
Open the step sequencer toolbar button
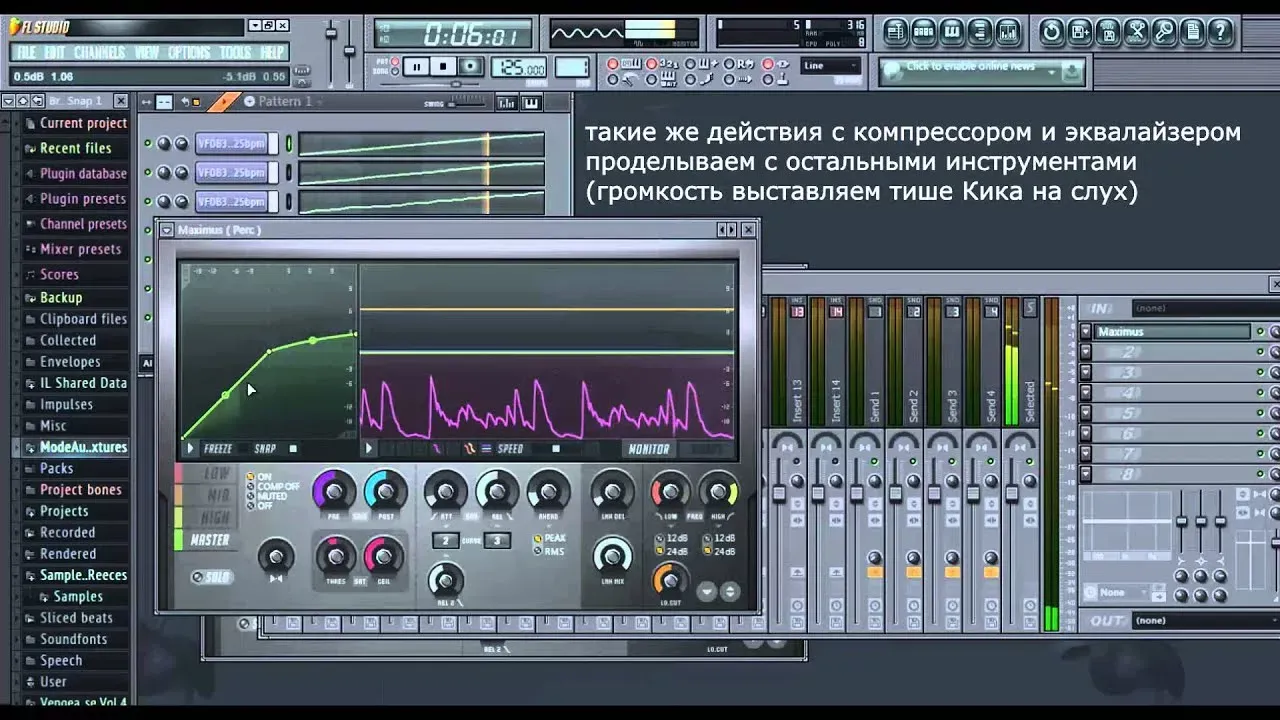(x=924, y=33)
